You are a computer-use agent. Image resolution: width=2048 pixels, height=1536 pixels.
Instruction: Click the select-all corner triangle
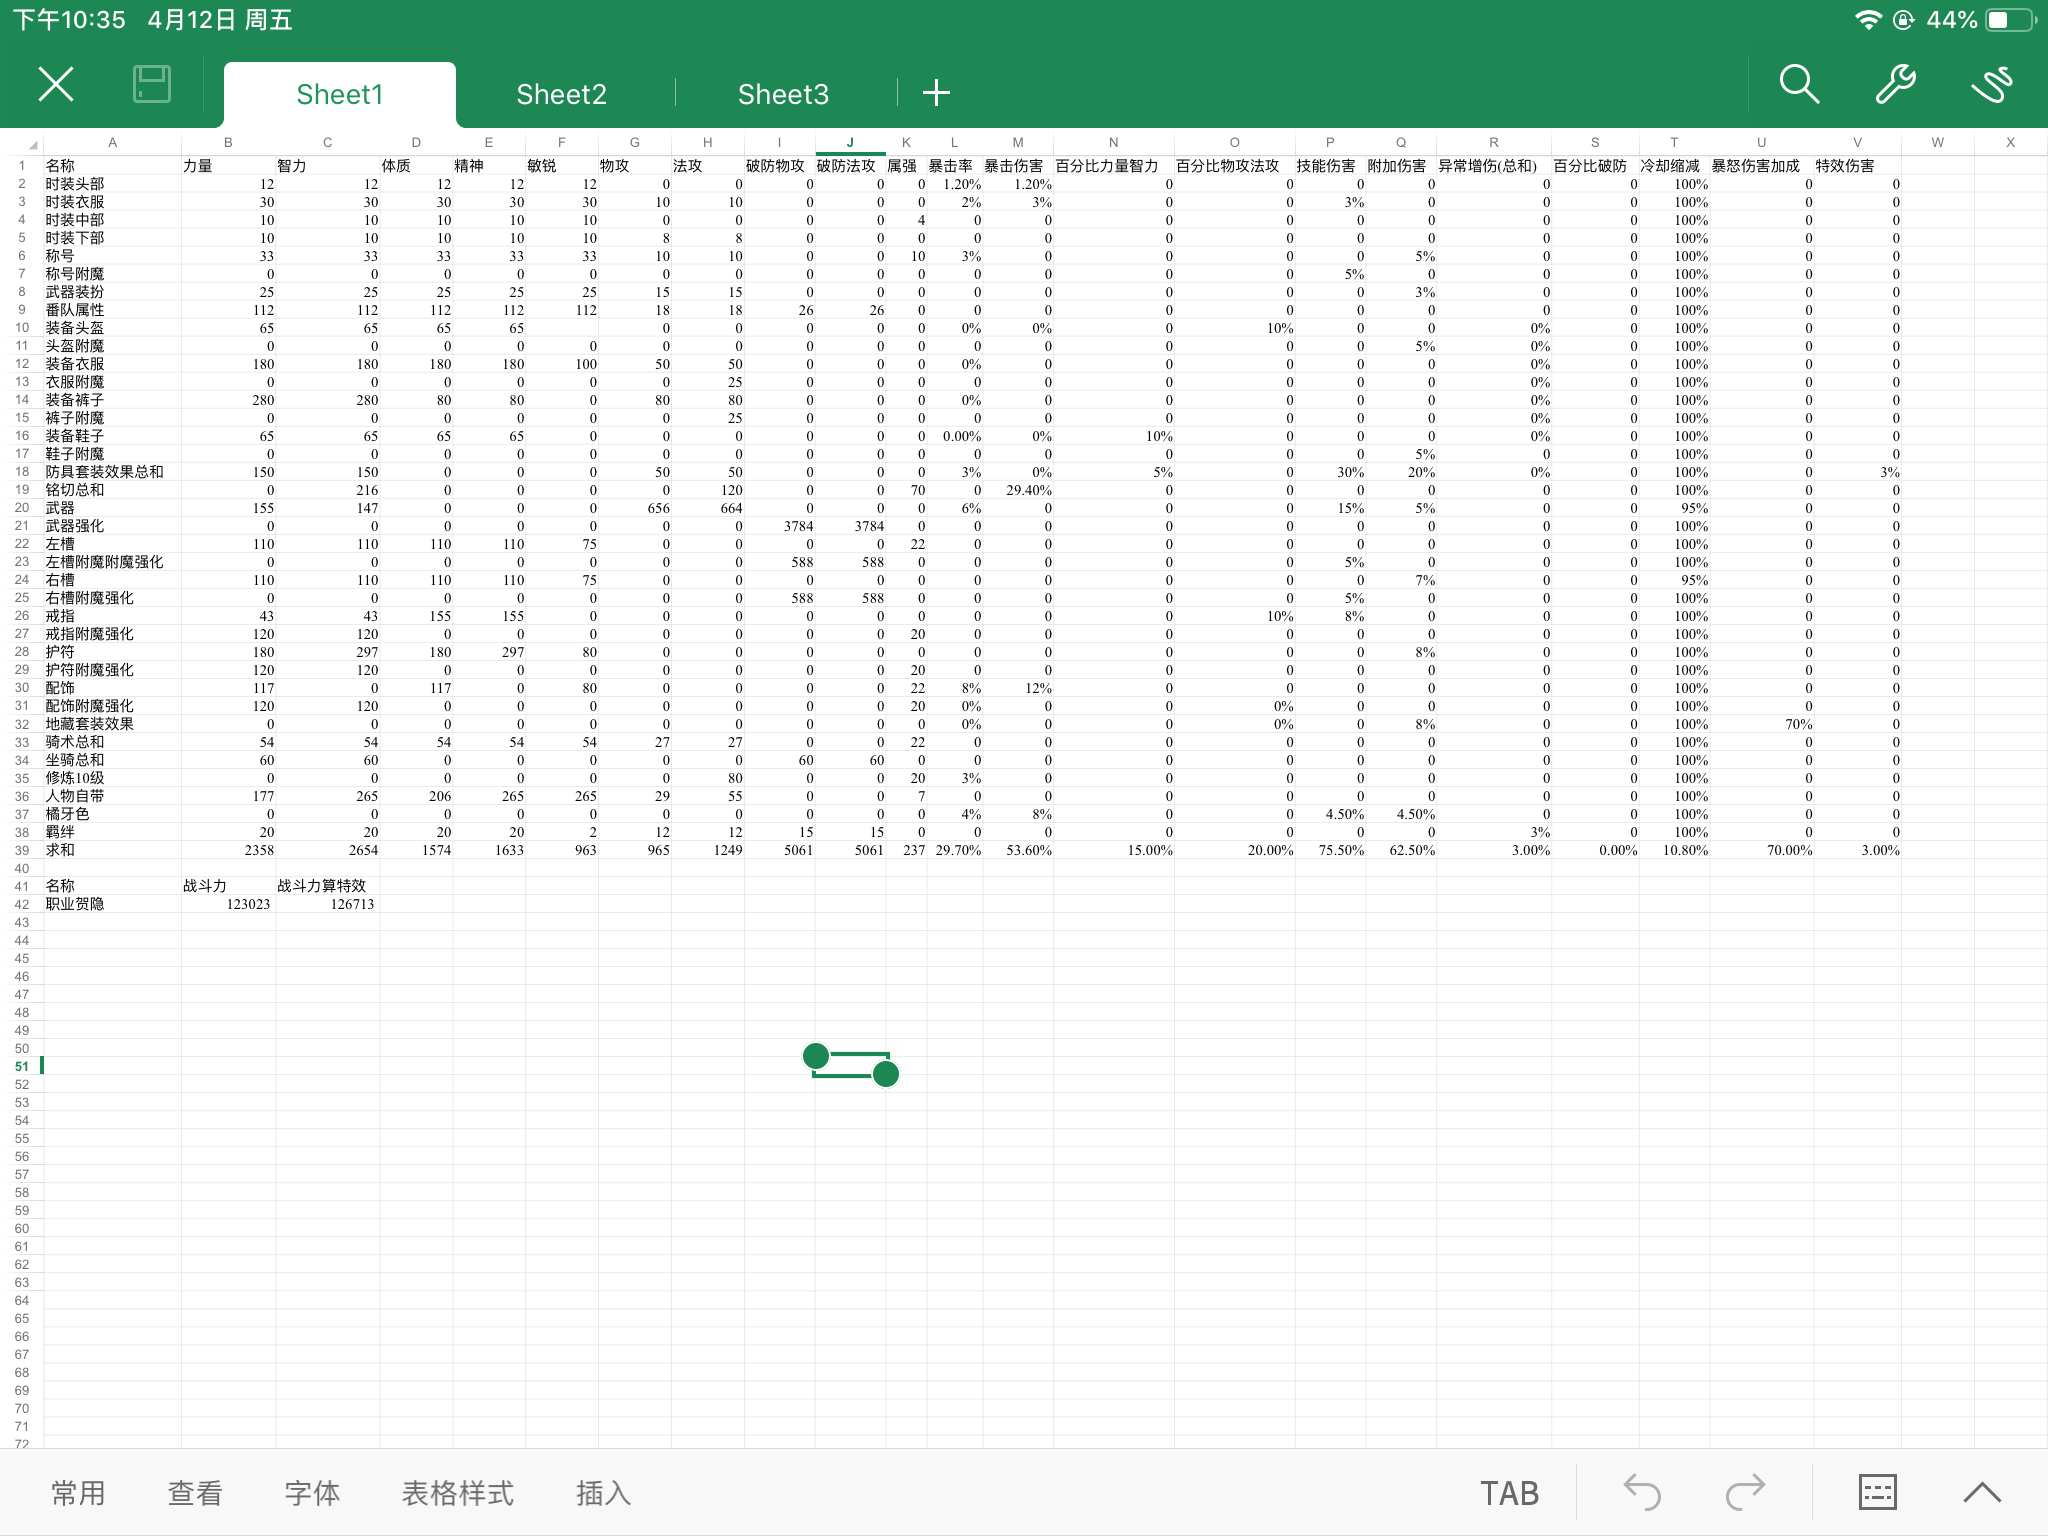click(x=32, y=144)
